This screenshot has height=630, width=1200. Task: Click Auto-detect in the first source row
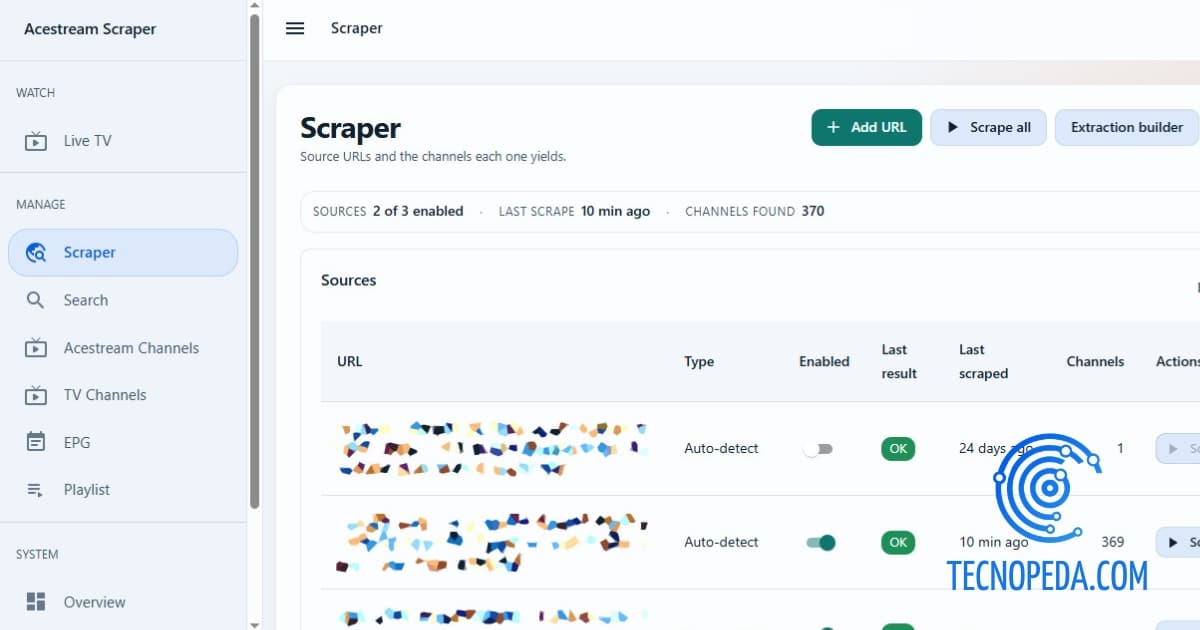[x=721, y=449]
